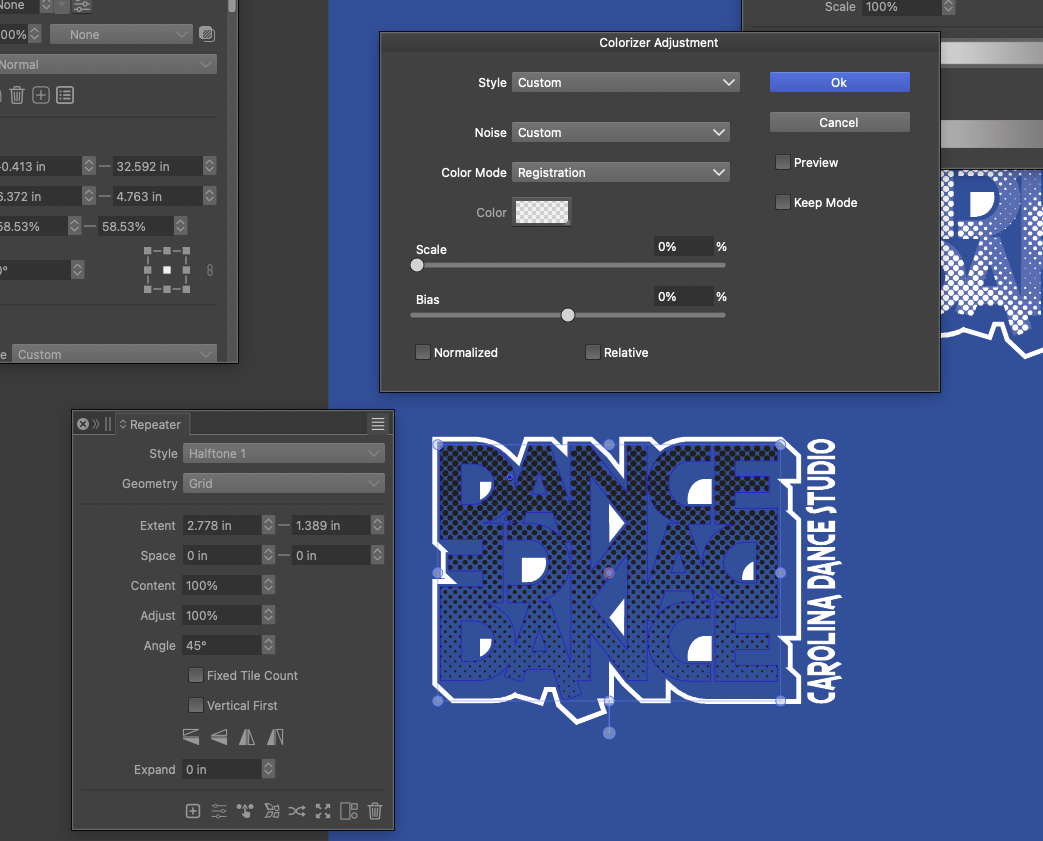Enable the Preview checkbox
1043x841 pixels.
tap(783, 162)
